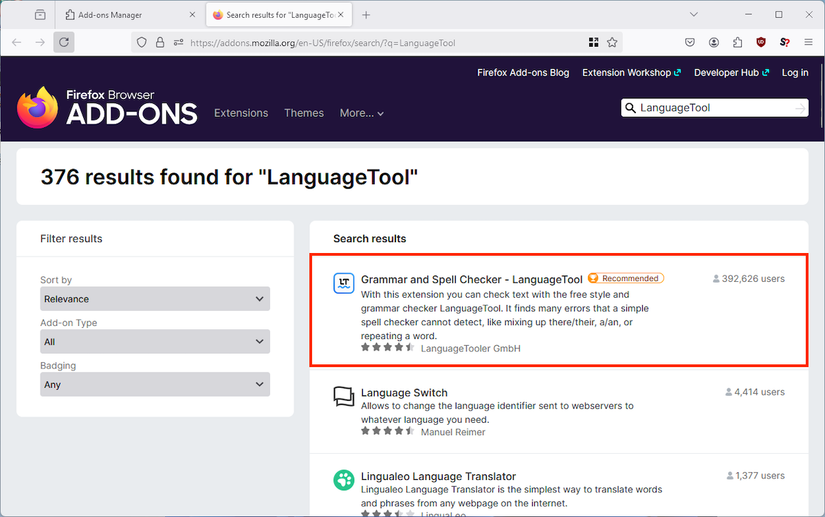This screenshot has width=825, height=517.
Task: Expand the Add-on Type dropdown
Action: (x=155, y=342)
